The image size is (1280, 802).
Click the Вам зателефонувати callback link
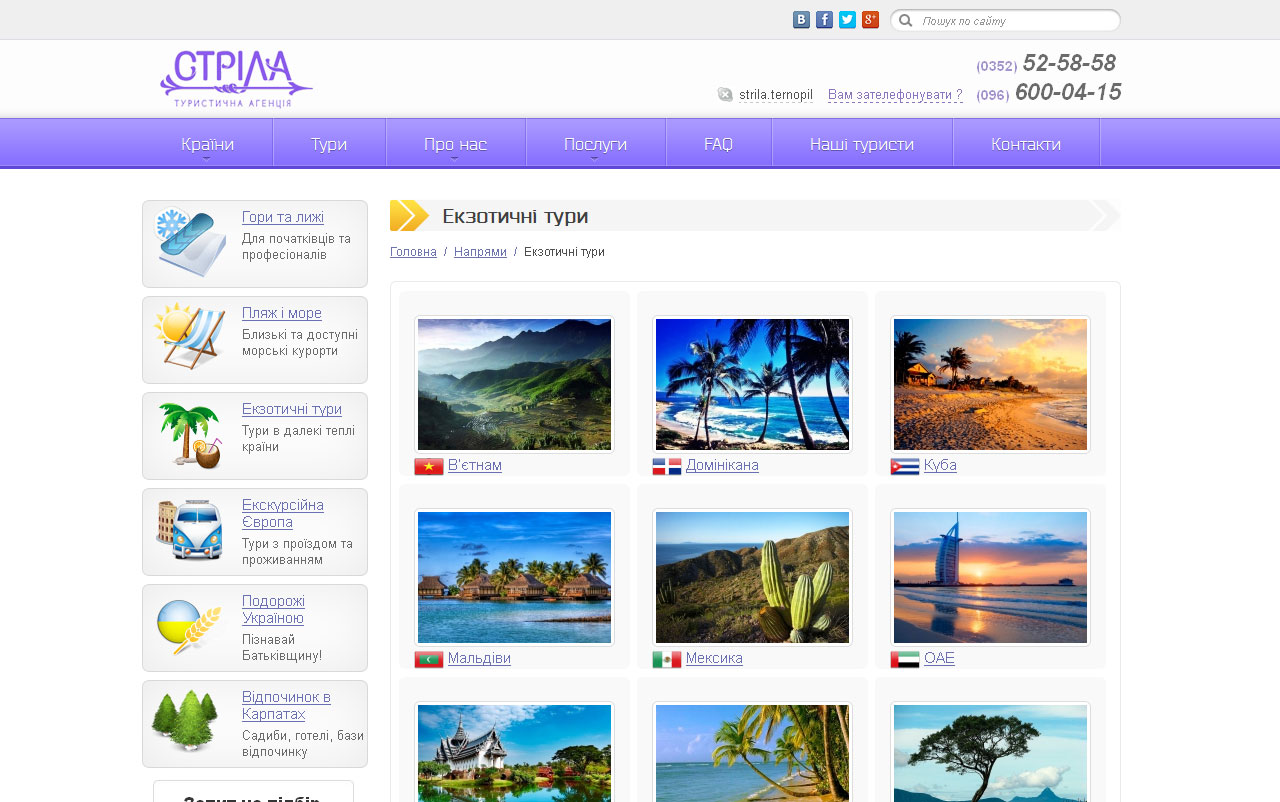tap(895, 95)
